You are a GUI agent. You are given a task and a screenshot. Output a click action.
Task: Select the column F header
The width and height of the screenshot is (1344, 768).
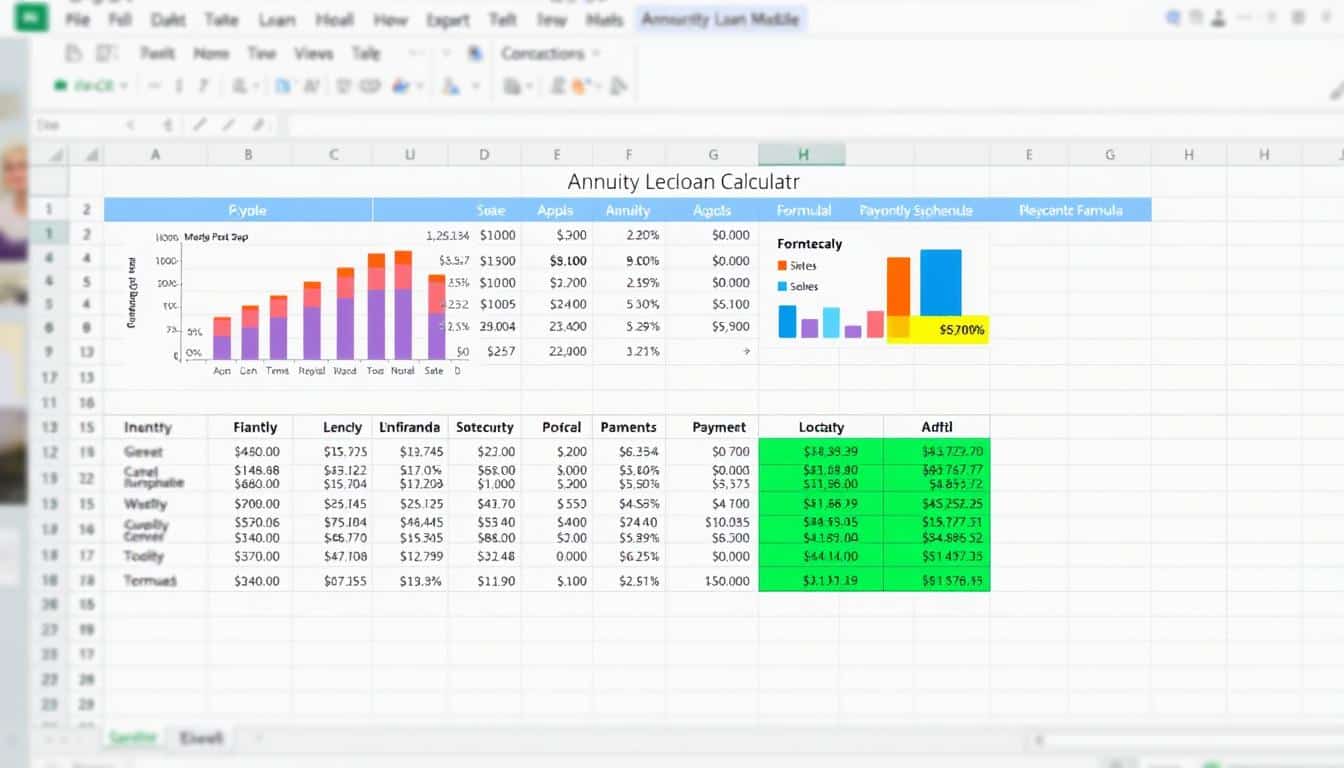629,154
